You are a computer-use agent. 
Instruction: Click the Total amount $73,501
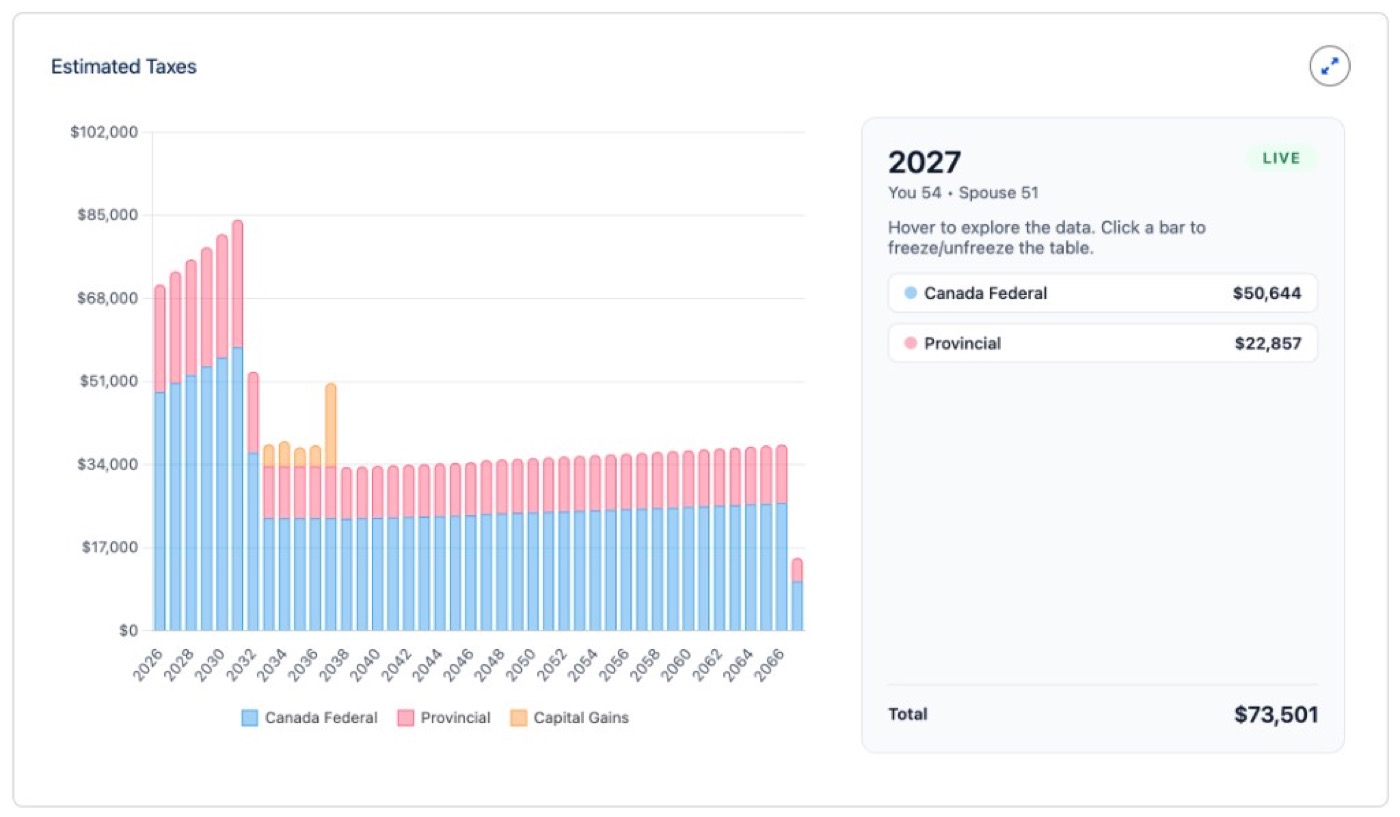(1276, 715)
